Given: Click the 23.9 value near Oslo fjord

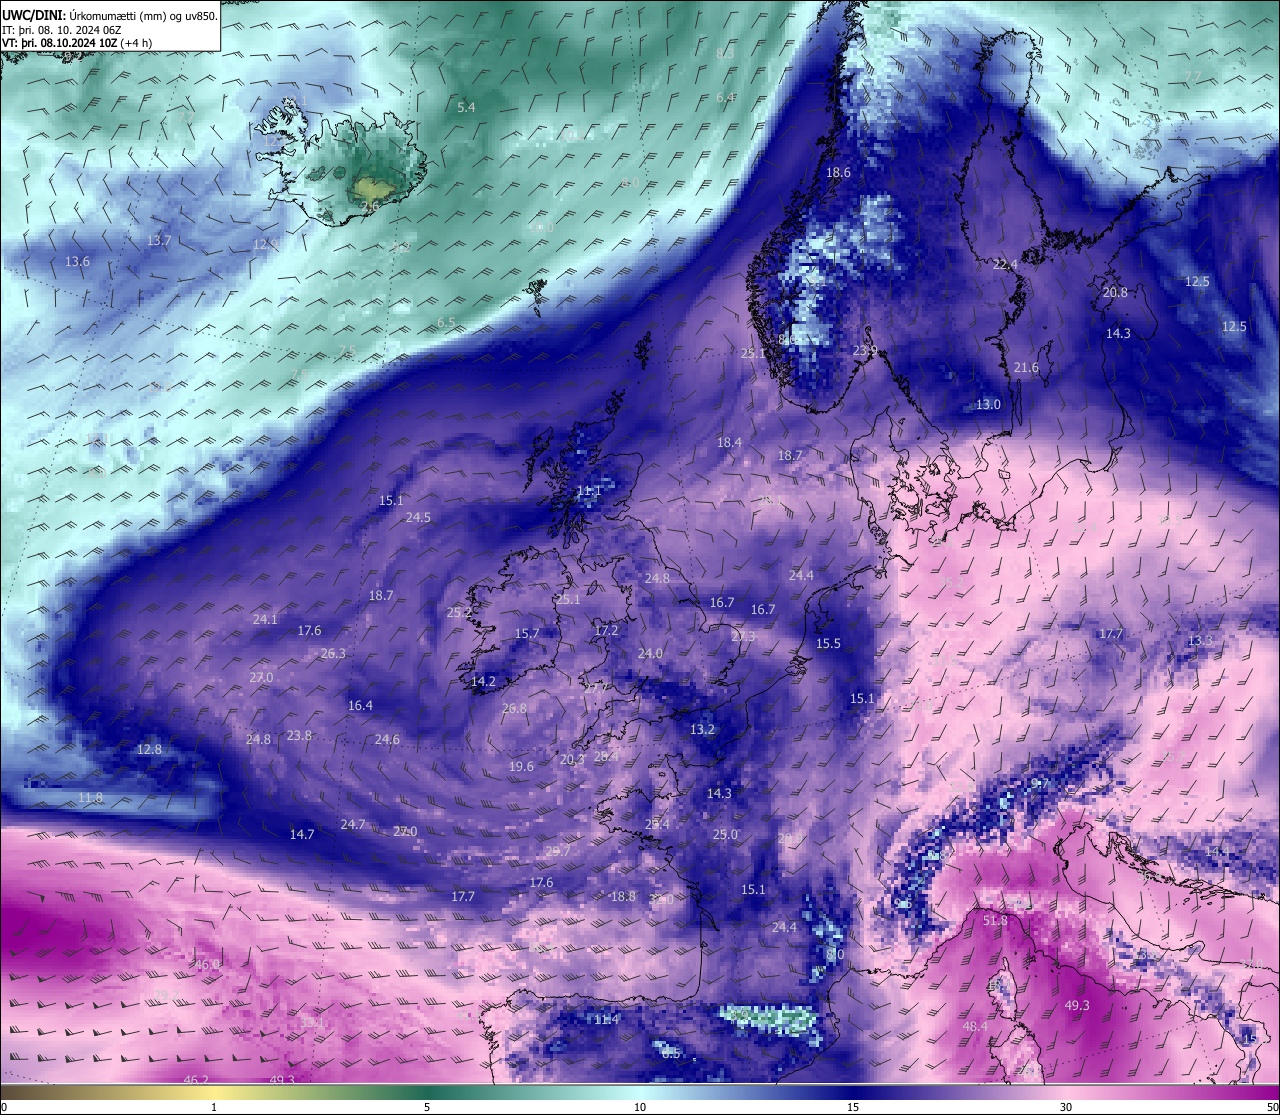Looking at the screenshot, I should (865, 350).
